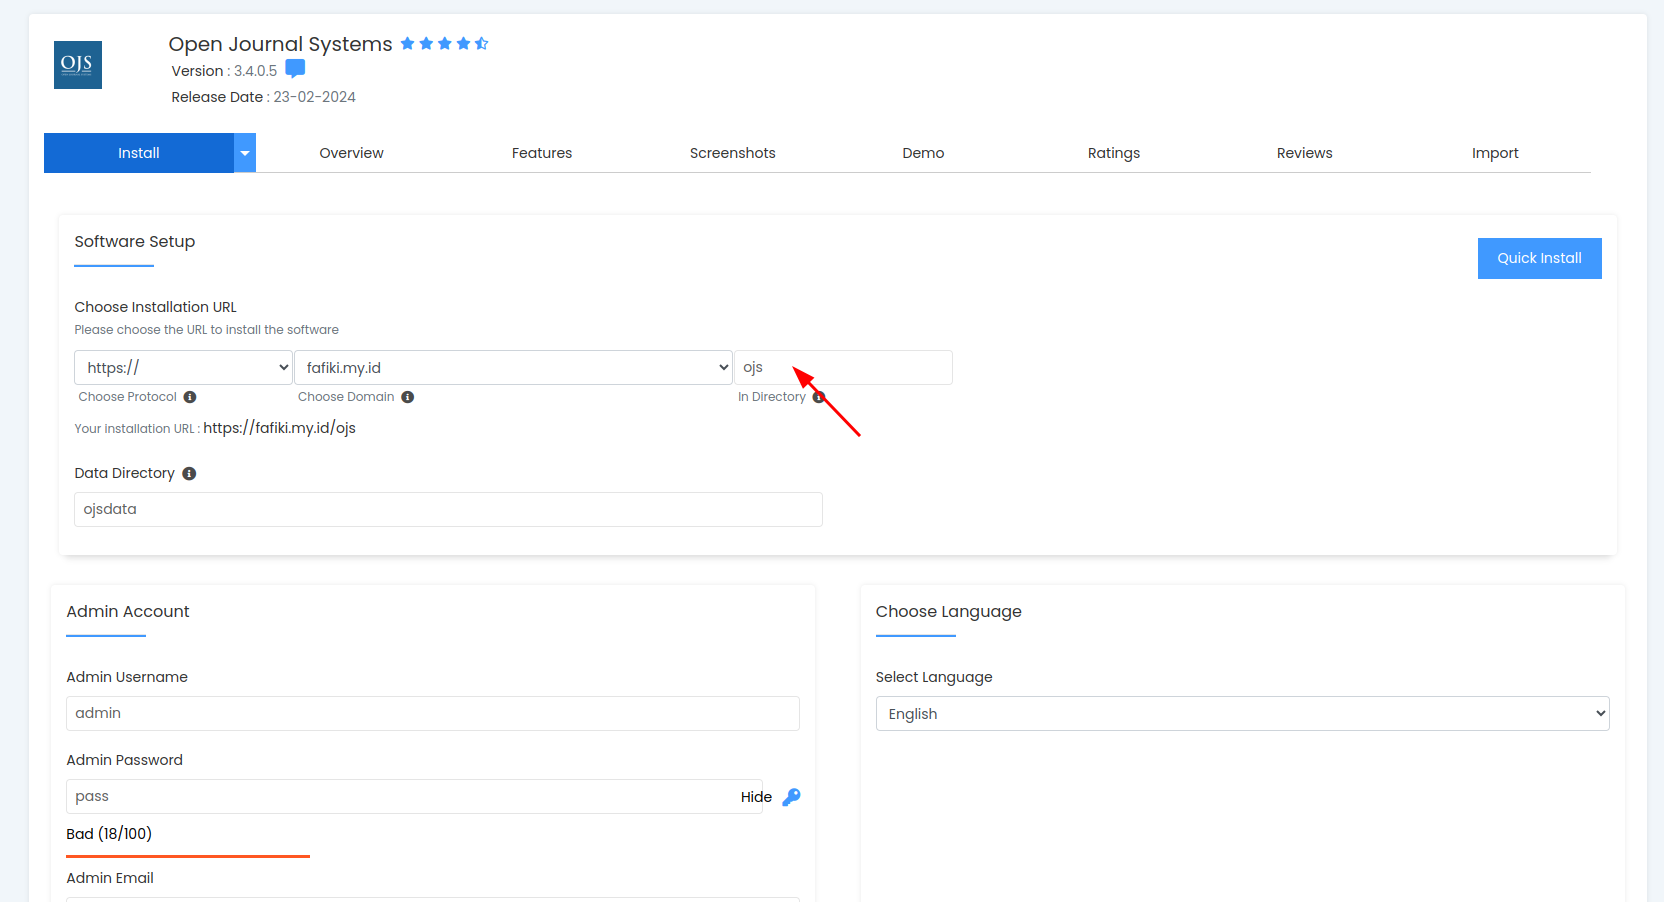Viewport: 1664px width, 902px height.
Task: Click the password strength meter bar
Action: 188,856
